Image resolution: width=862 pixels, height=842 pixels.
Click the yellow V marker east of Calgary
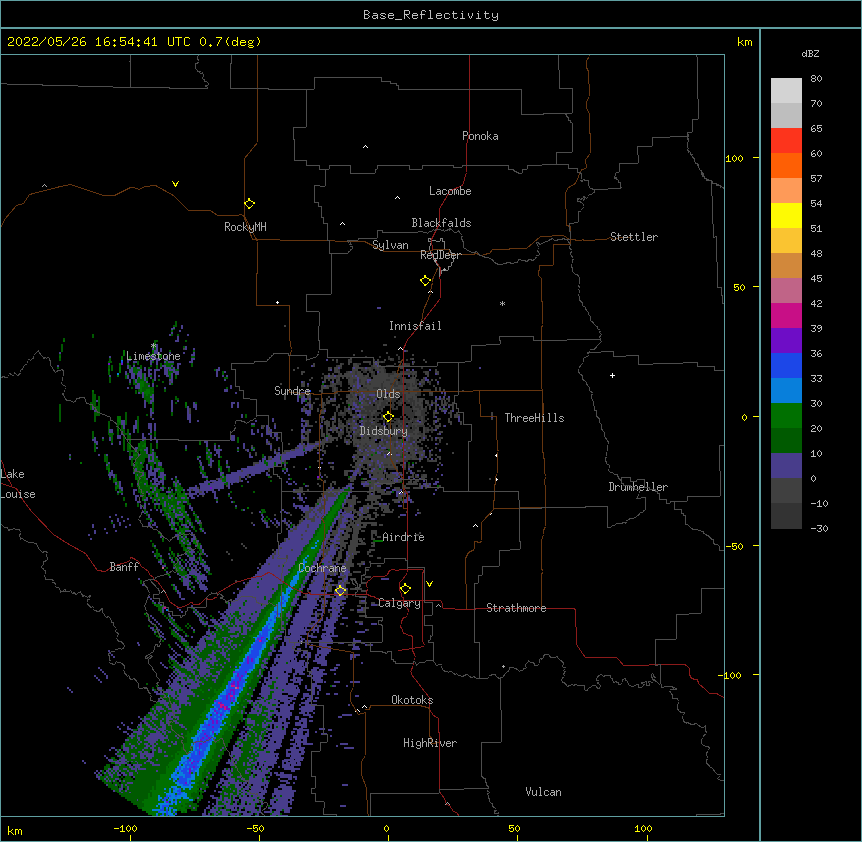pyautogui.click(x=429, y=584)
